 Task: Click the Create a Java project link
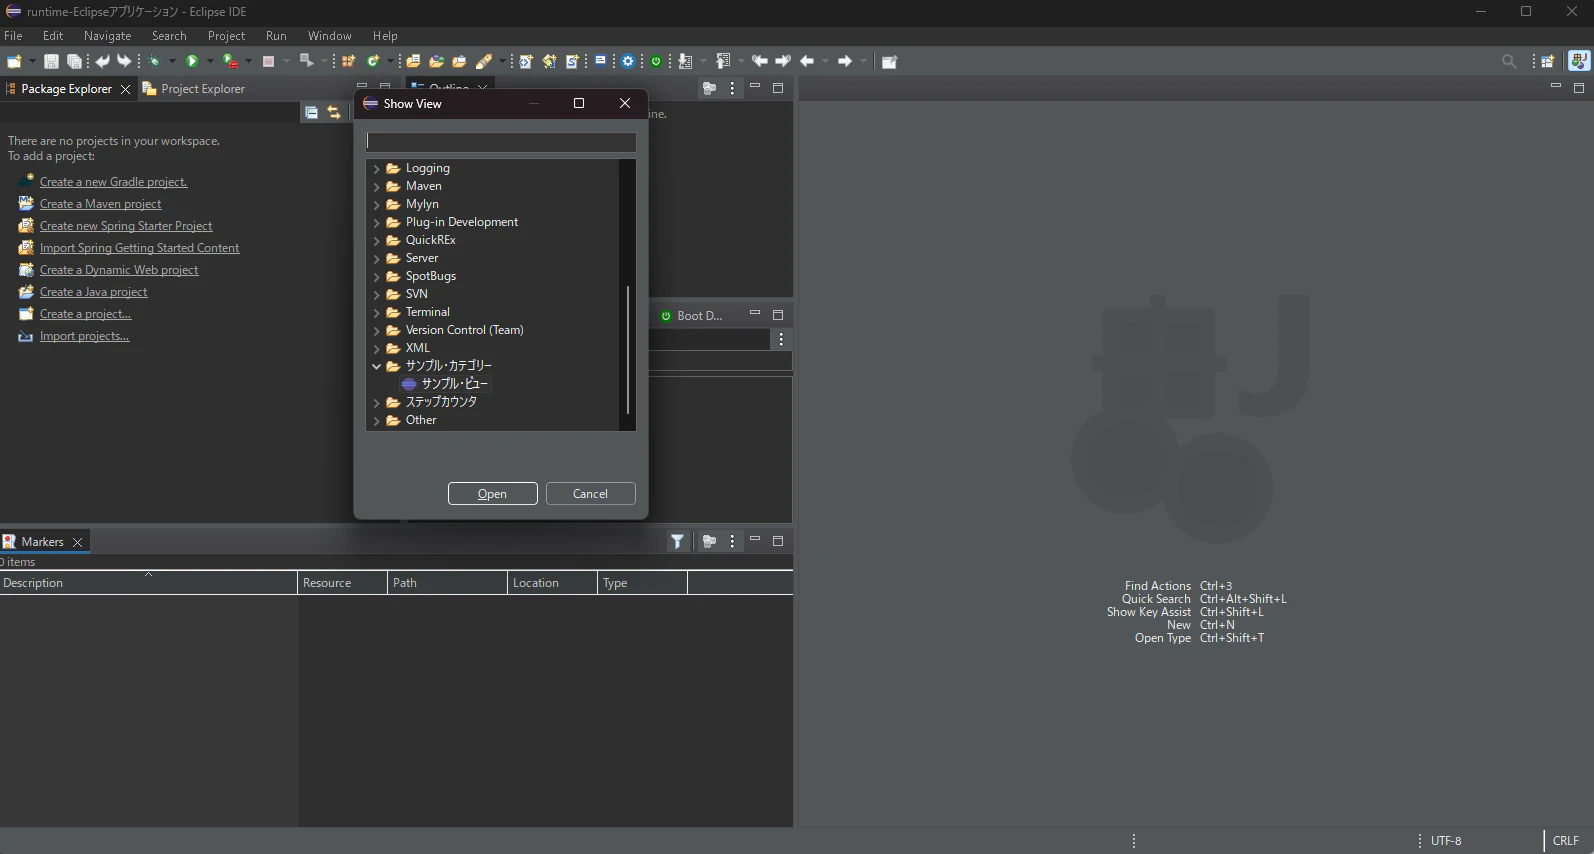coord(93,292)
